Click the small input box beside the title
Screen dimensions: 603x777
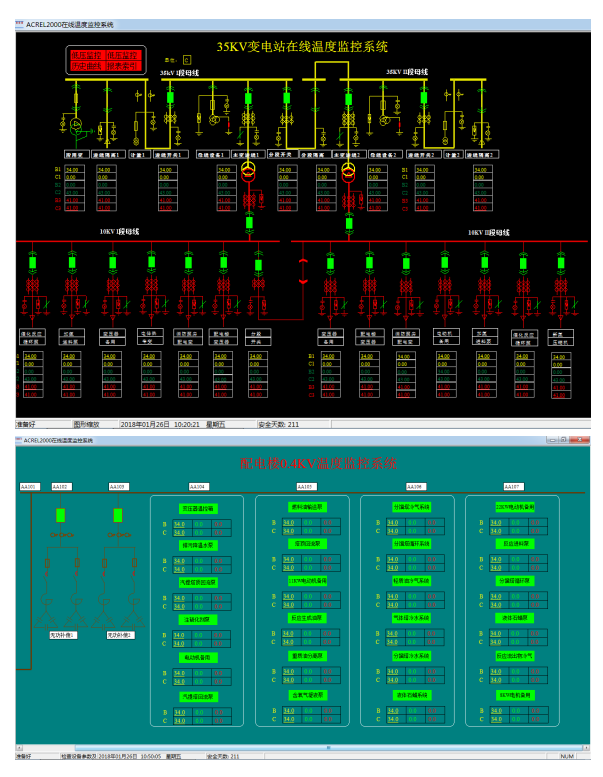point(185,60)
